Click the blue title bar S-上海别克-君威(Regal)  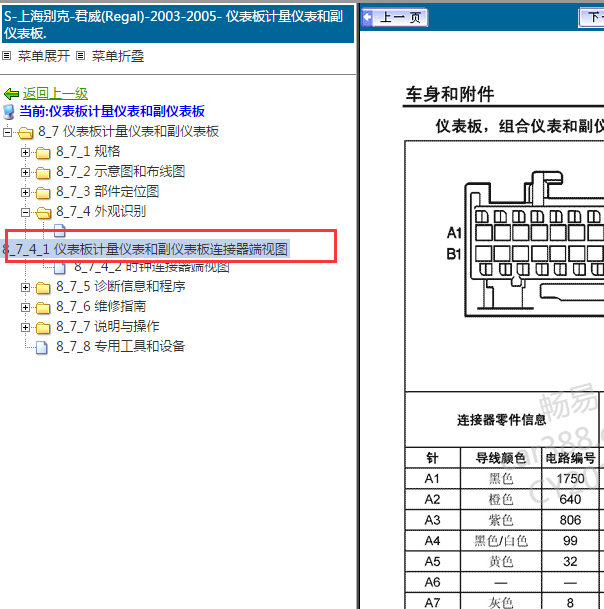click(178, 24)
